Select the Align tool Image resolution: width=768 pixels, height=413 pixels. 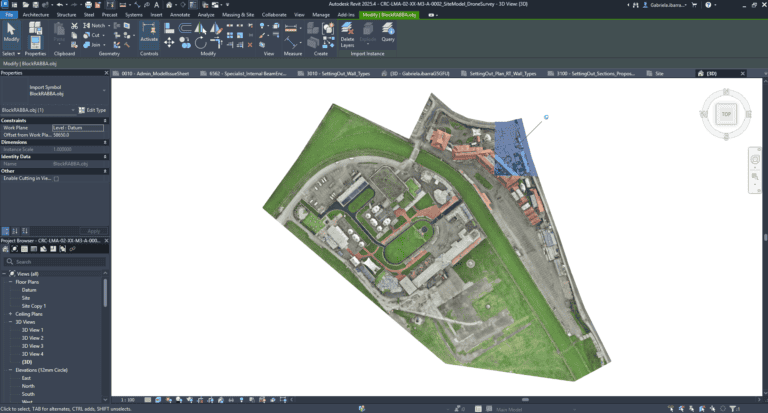169,28
